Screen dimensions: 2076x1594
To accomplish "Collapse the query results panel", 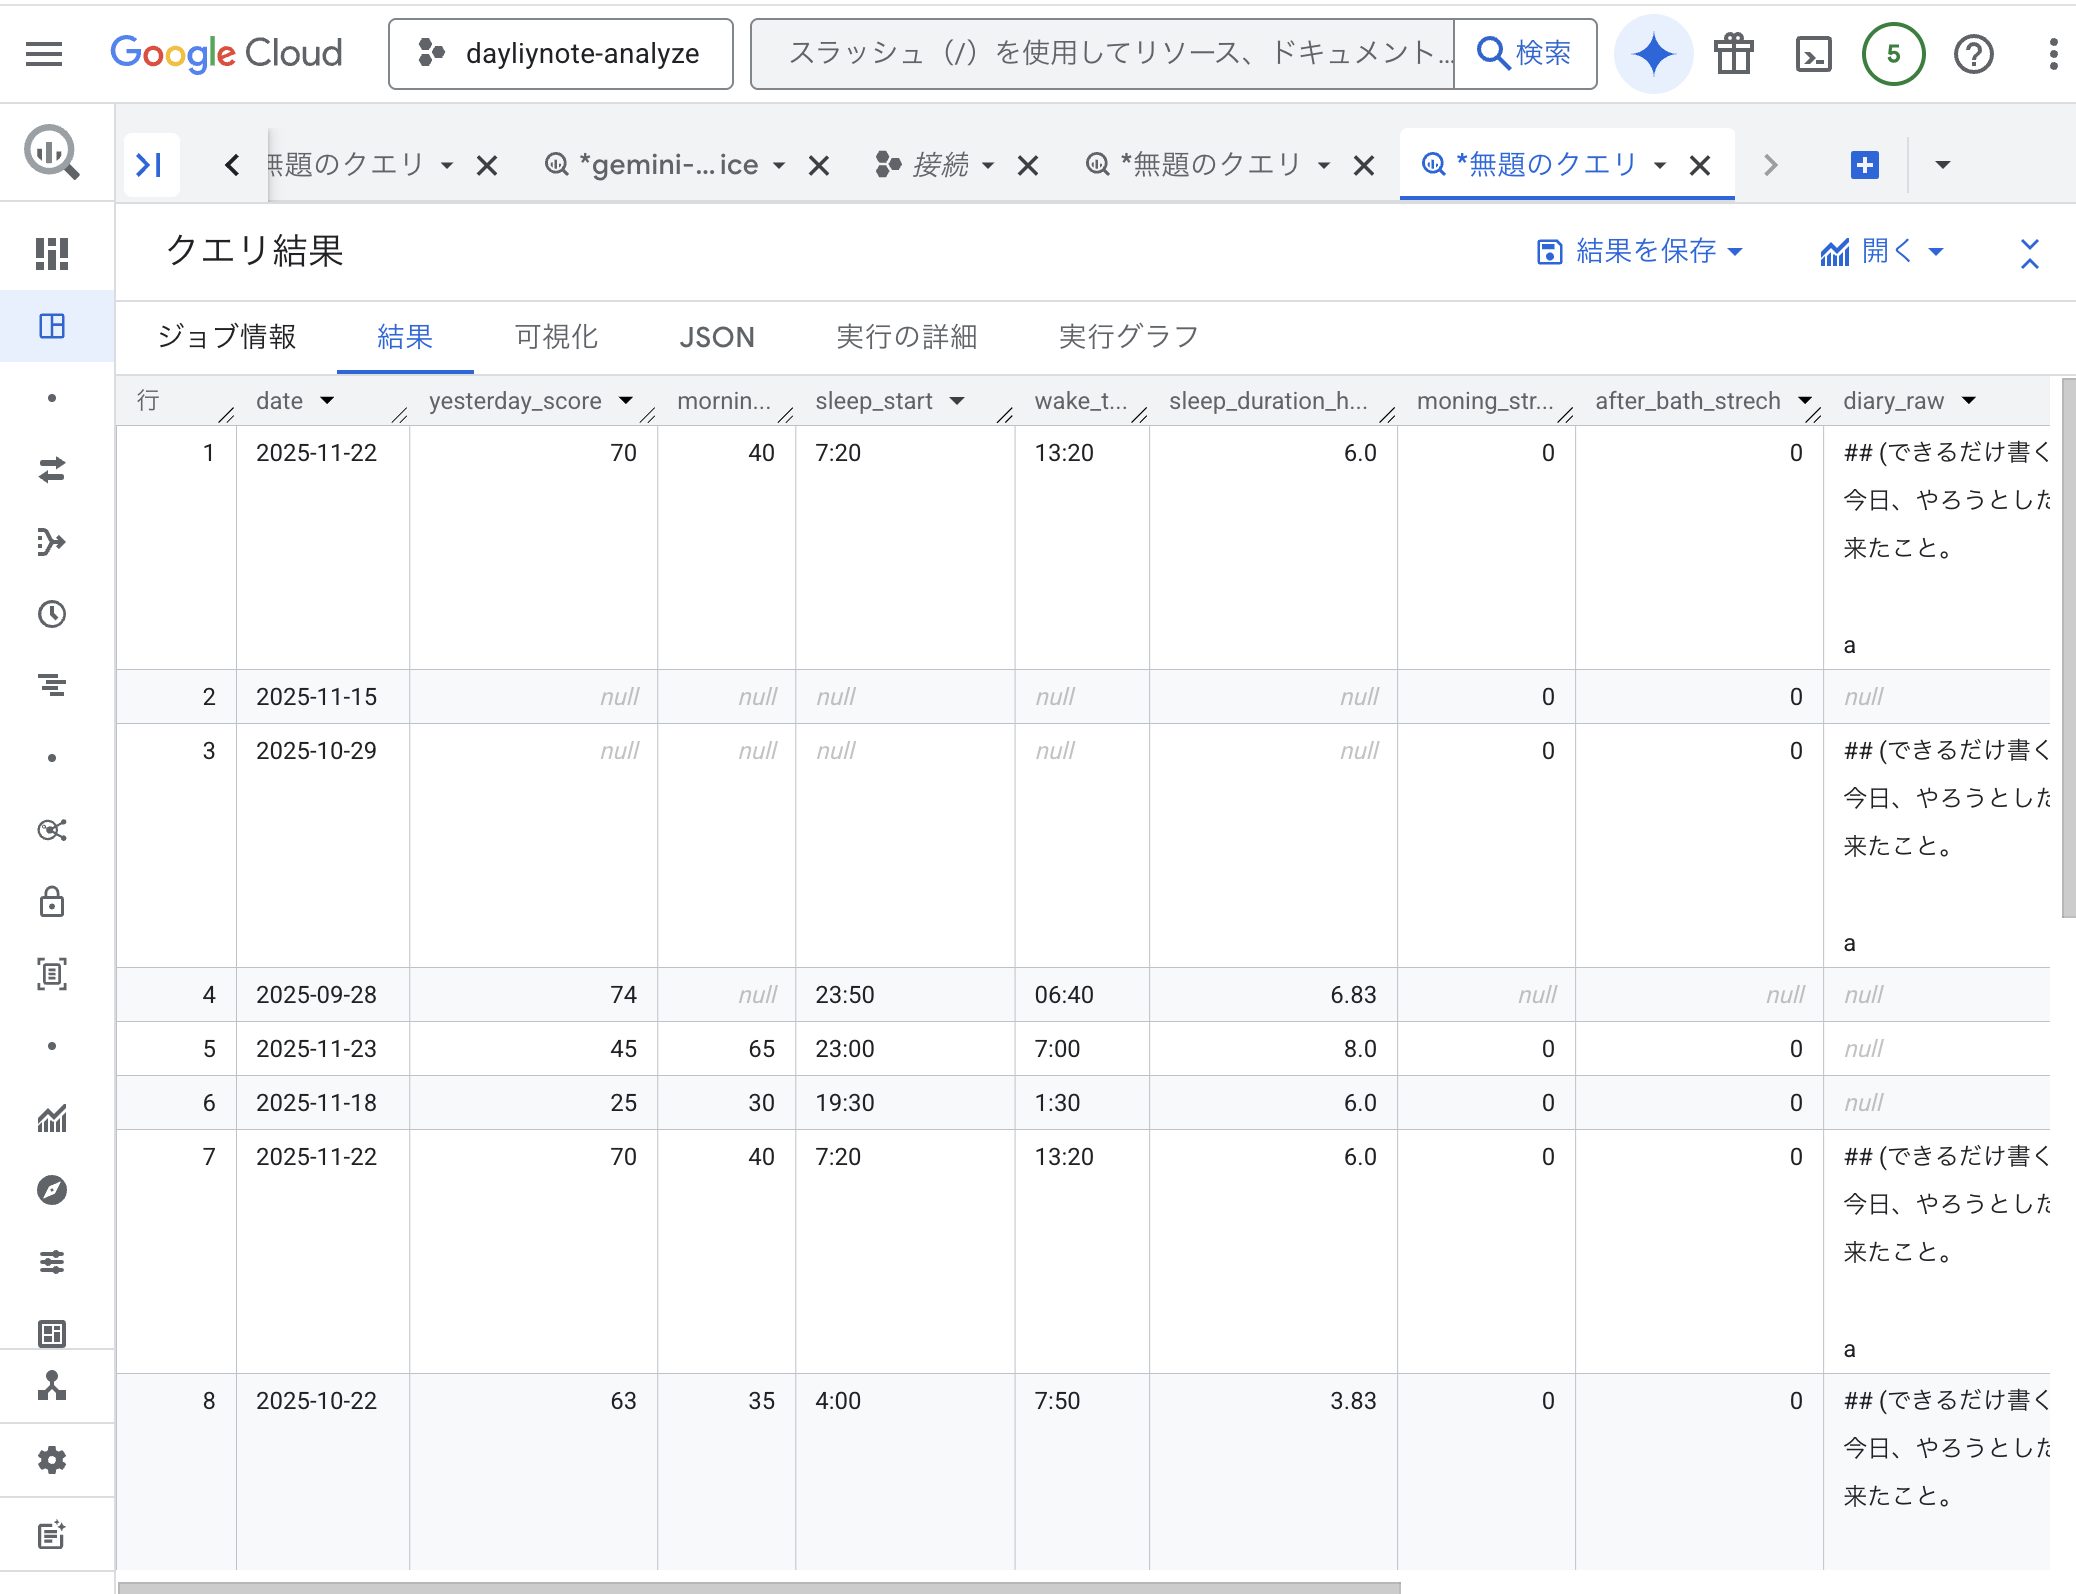I will (2029, 253).
